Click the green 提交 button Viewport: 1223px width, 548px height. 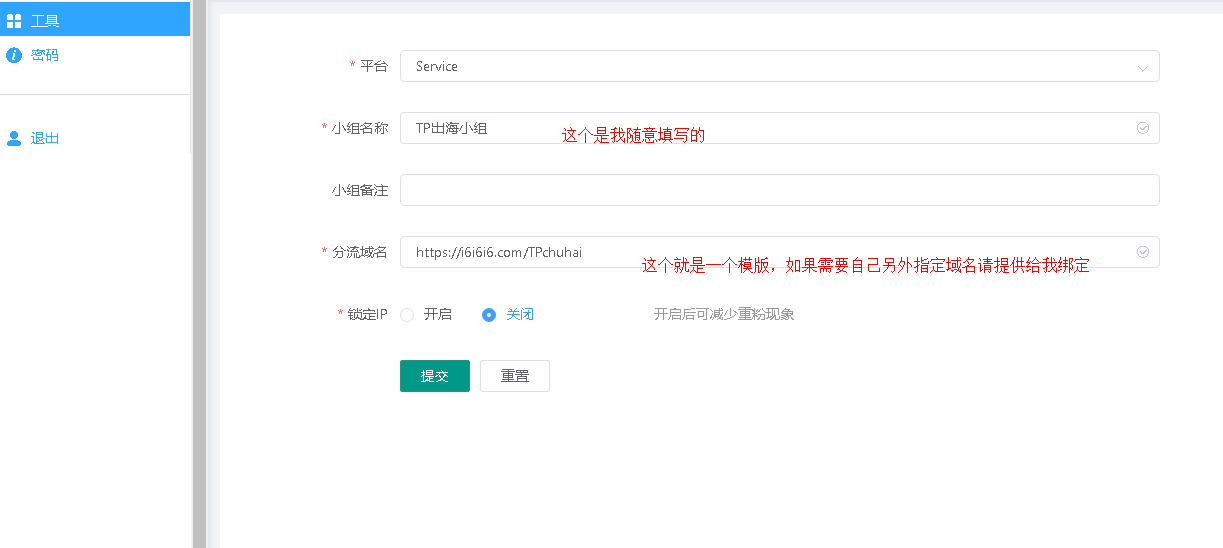coord(435,376)
